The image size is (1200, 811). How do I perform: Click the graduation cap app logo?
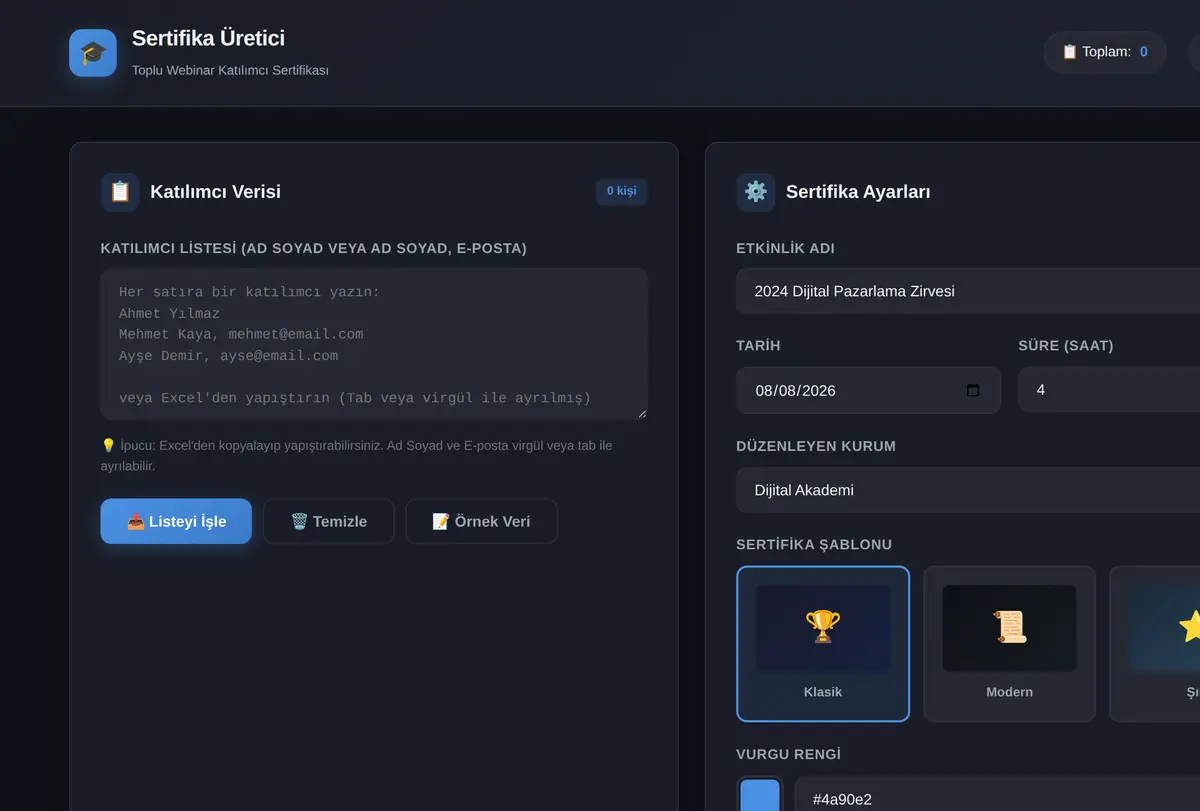click(x=93, y=53)
